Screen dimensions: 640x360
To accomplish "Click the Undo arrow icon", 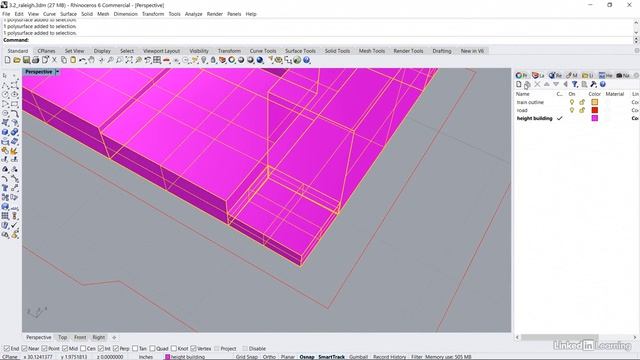I will pyautogui.click(x=82, y=60).
